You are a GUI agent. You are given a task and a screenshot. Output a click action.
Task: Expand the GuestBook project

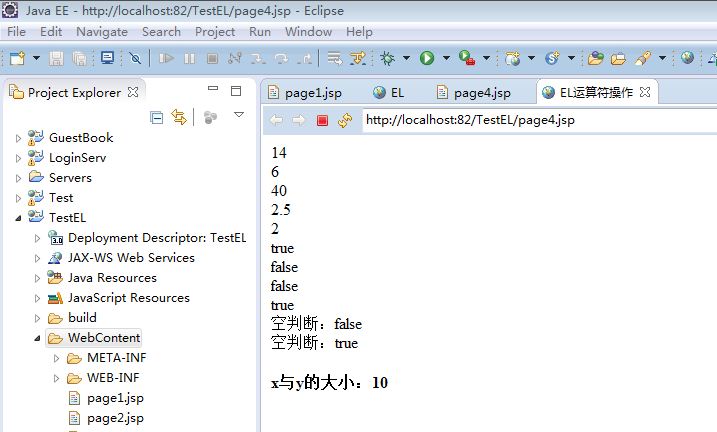point(18,138)
